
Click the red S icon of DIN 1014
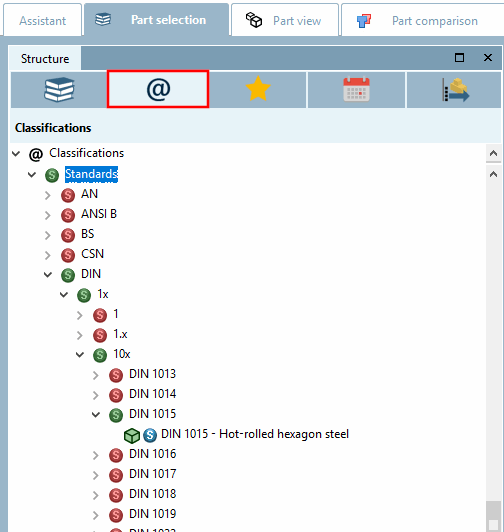(x=116, y=395)
